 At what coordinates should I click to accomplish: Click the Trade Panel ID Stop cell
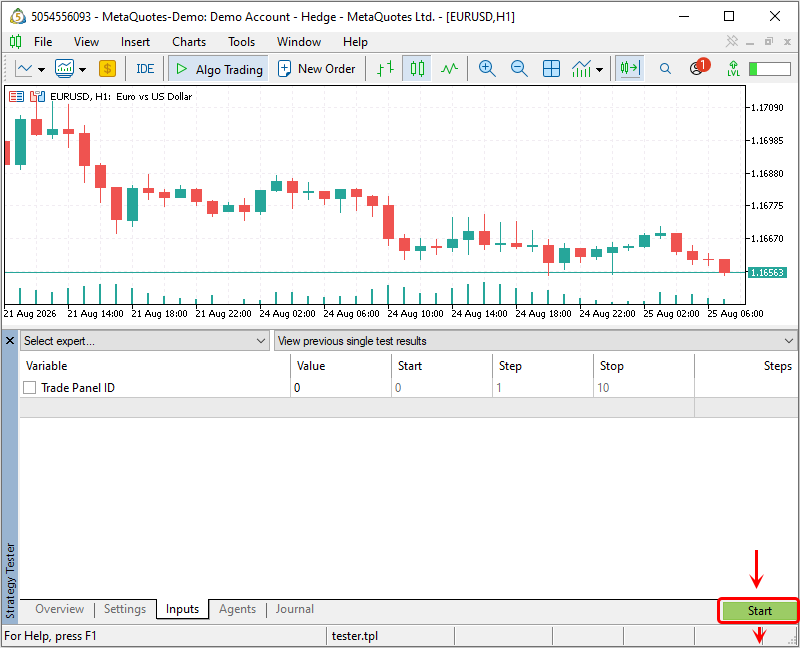pyautogui.click(x=644, y=388)
